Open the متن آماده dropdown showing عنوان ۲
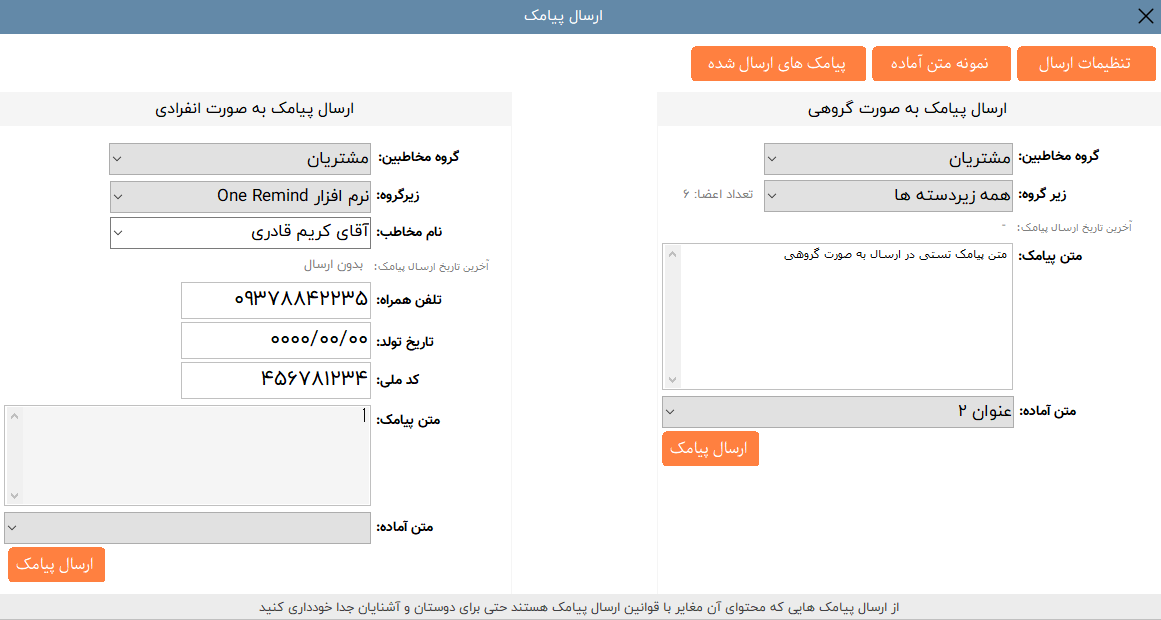Screen dimensions: 1161x620 click(836, 411)
